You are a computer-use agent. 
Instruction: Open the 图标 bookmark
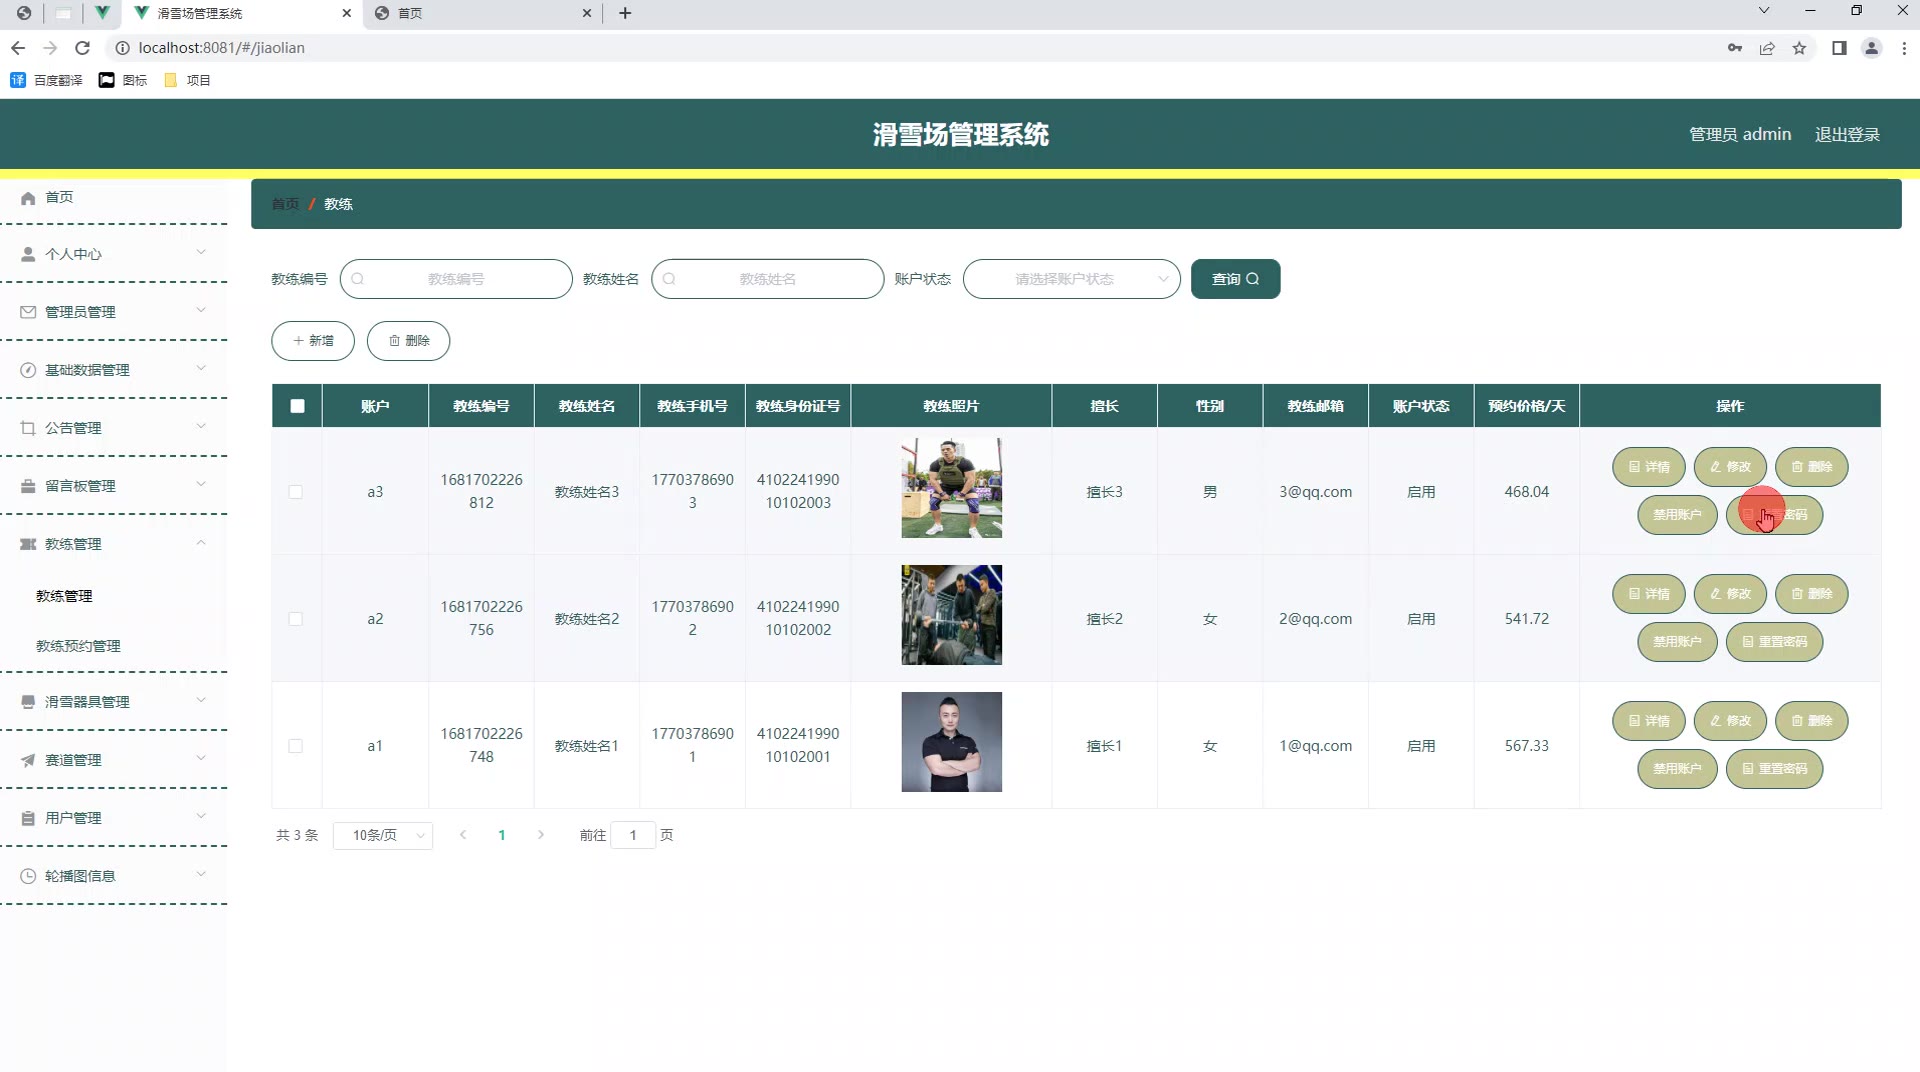(123, 80)
